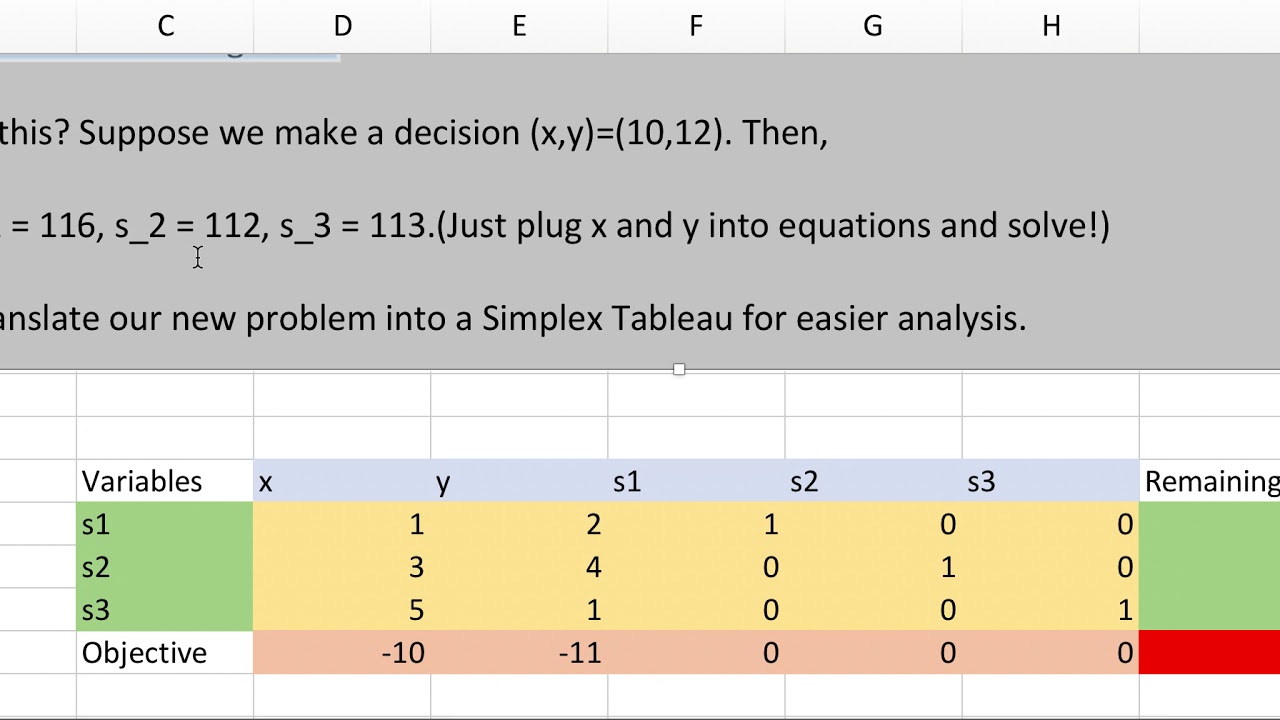Select the cell with value 5

pyautogui.click(x=342, y=610)
